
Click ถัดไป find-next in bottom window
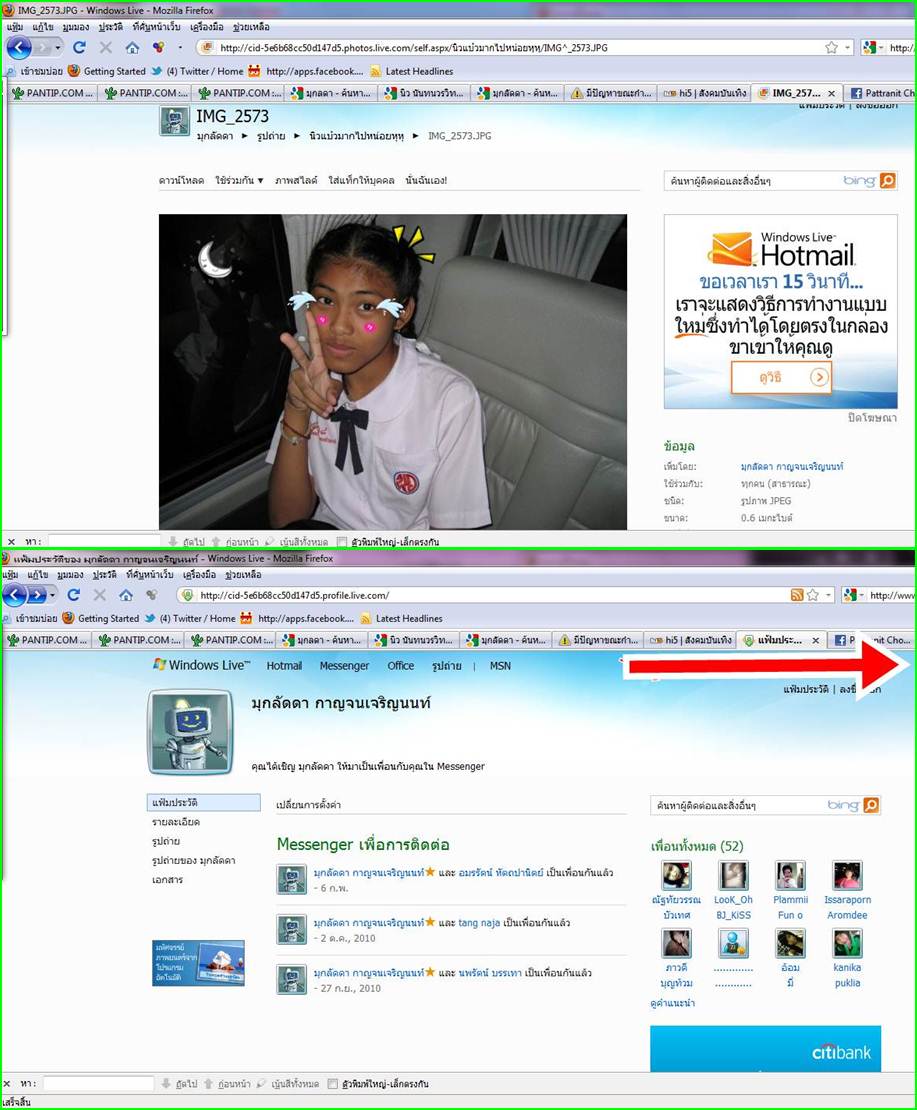pyautogui.click(x=179, y=1084)
